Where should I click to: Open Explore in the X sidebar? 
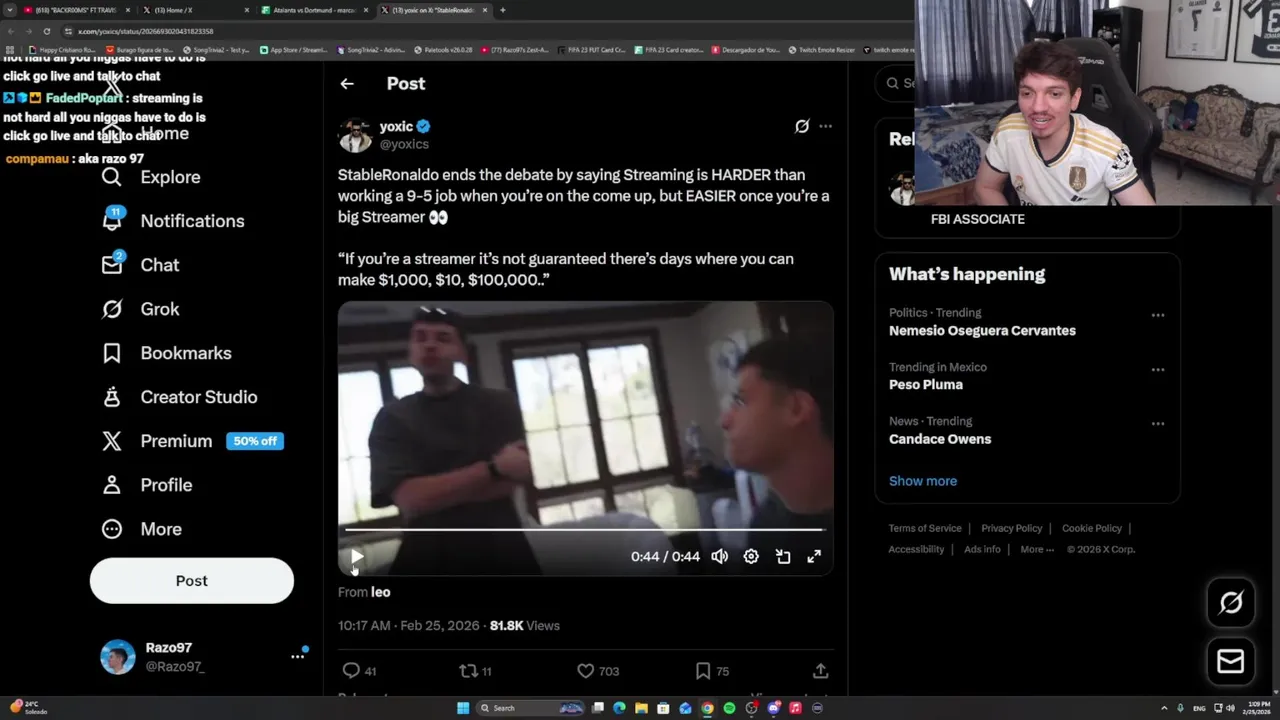coord(151,177)
